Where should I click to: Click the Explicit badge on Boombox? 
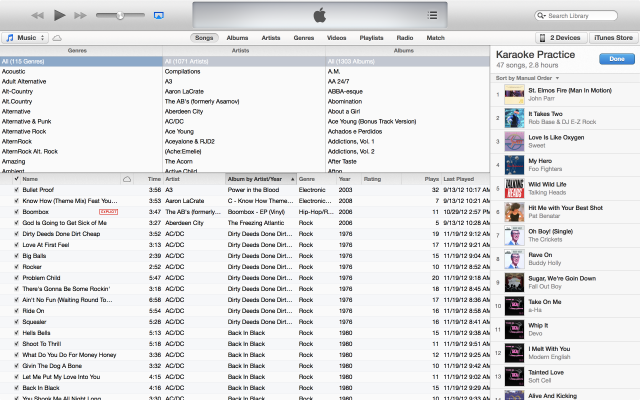tap(109, 212)
